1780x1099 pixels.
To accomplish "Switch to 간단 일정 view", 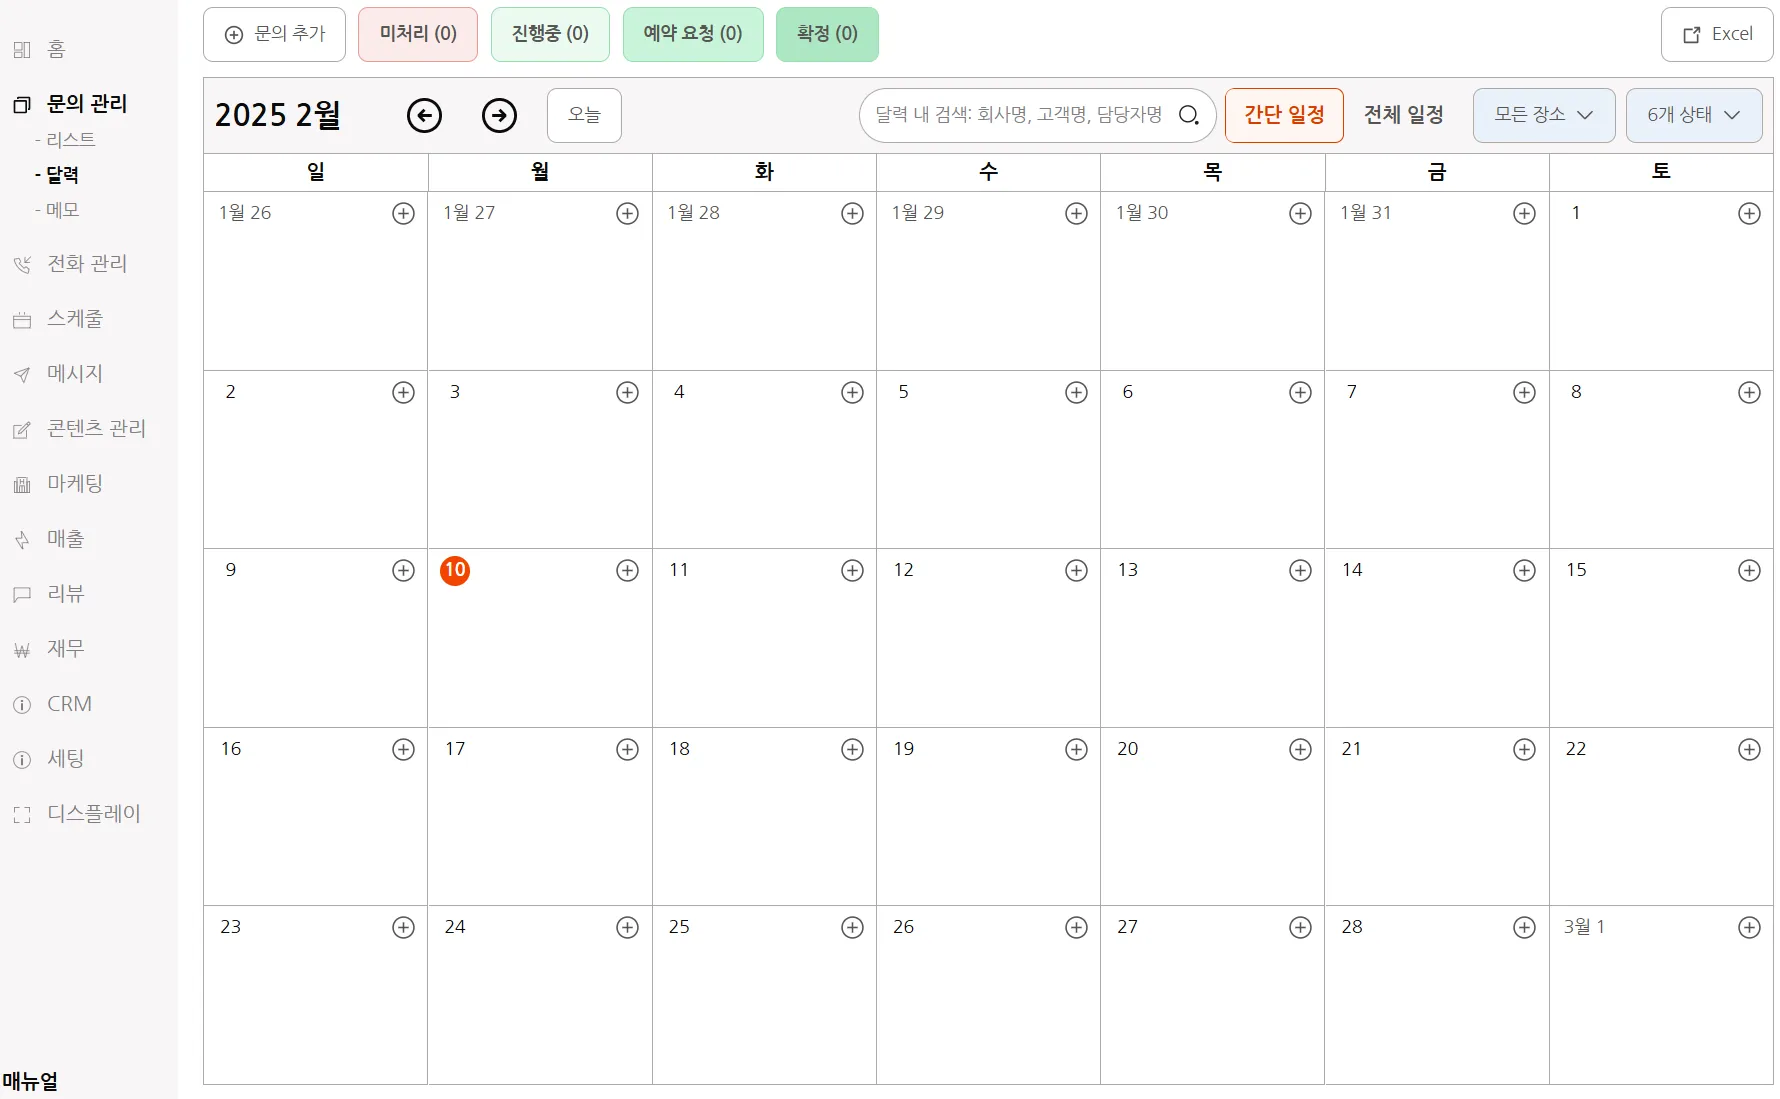I will click(x=1283, y=115).
